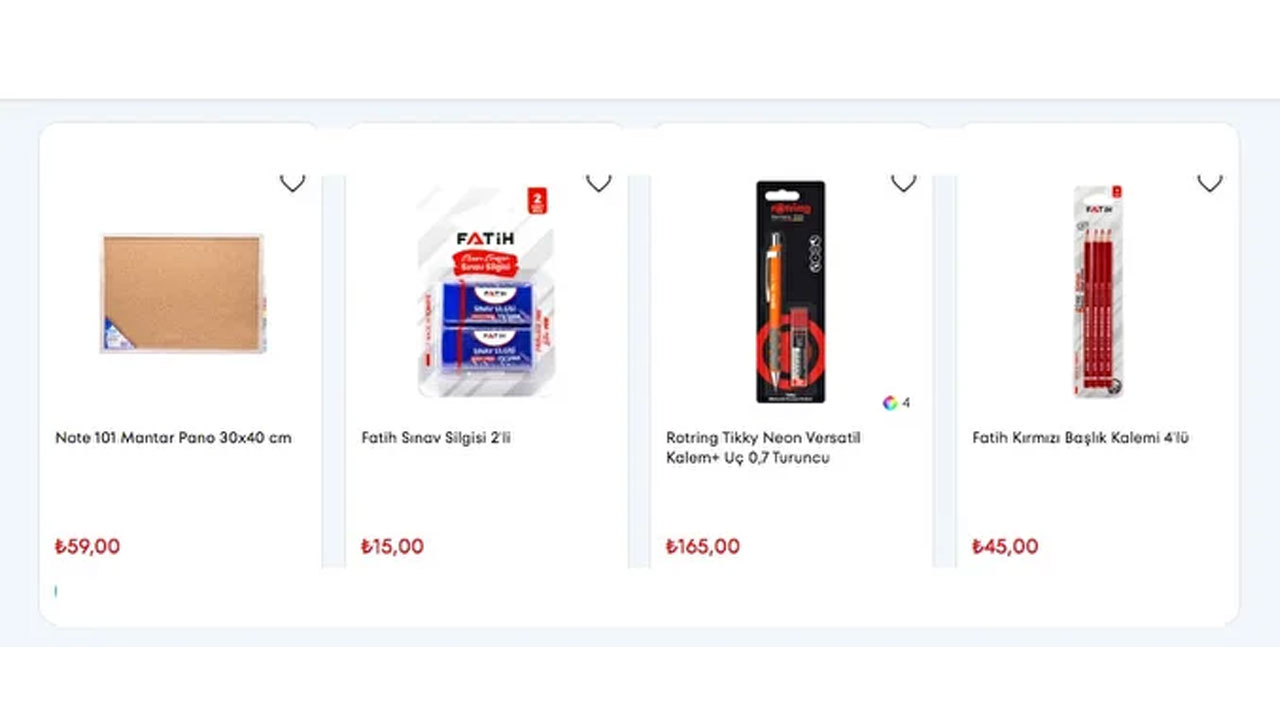Click Fatih Sınav Silgisi 2'li title
This screenshot has width=1280, height=720.
coord(436,438)
